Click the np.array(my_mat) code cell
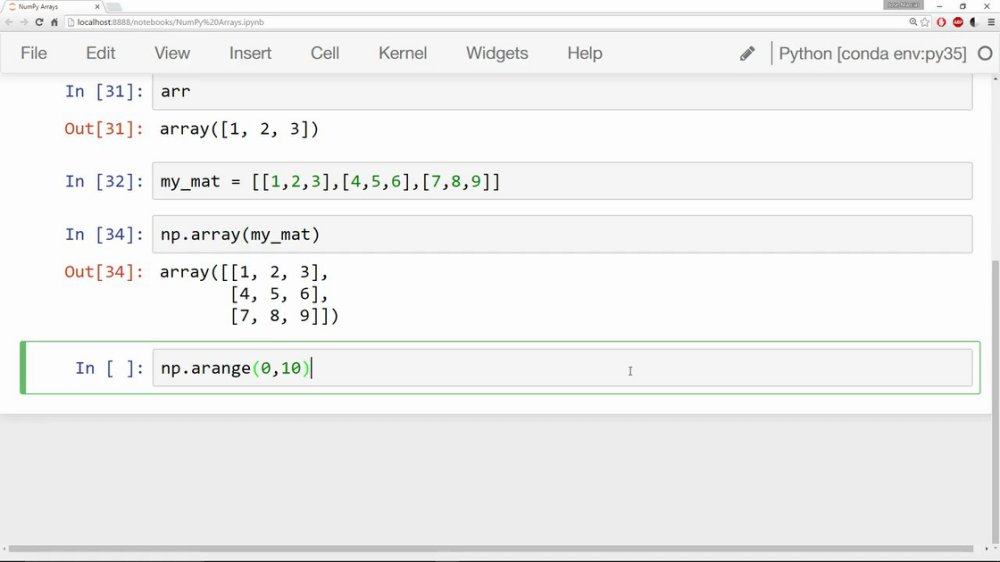 [x=562, y=234]
